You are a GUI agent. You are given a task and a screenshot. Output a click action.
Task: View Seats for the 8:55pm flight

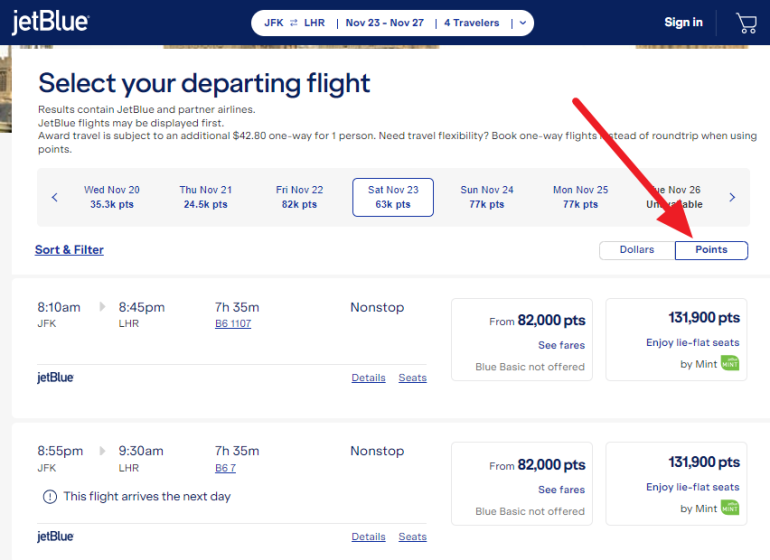pos(412,537)
